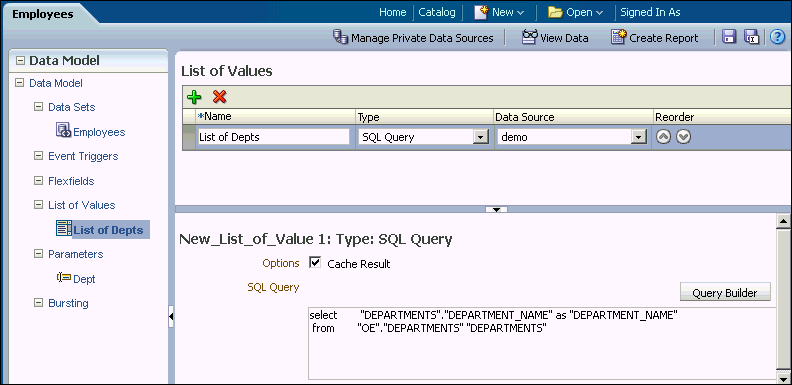
Task: Click the Create Report link
Action: (x=664, y=38)
